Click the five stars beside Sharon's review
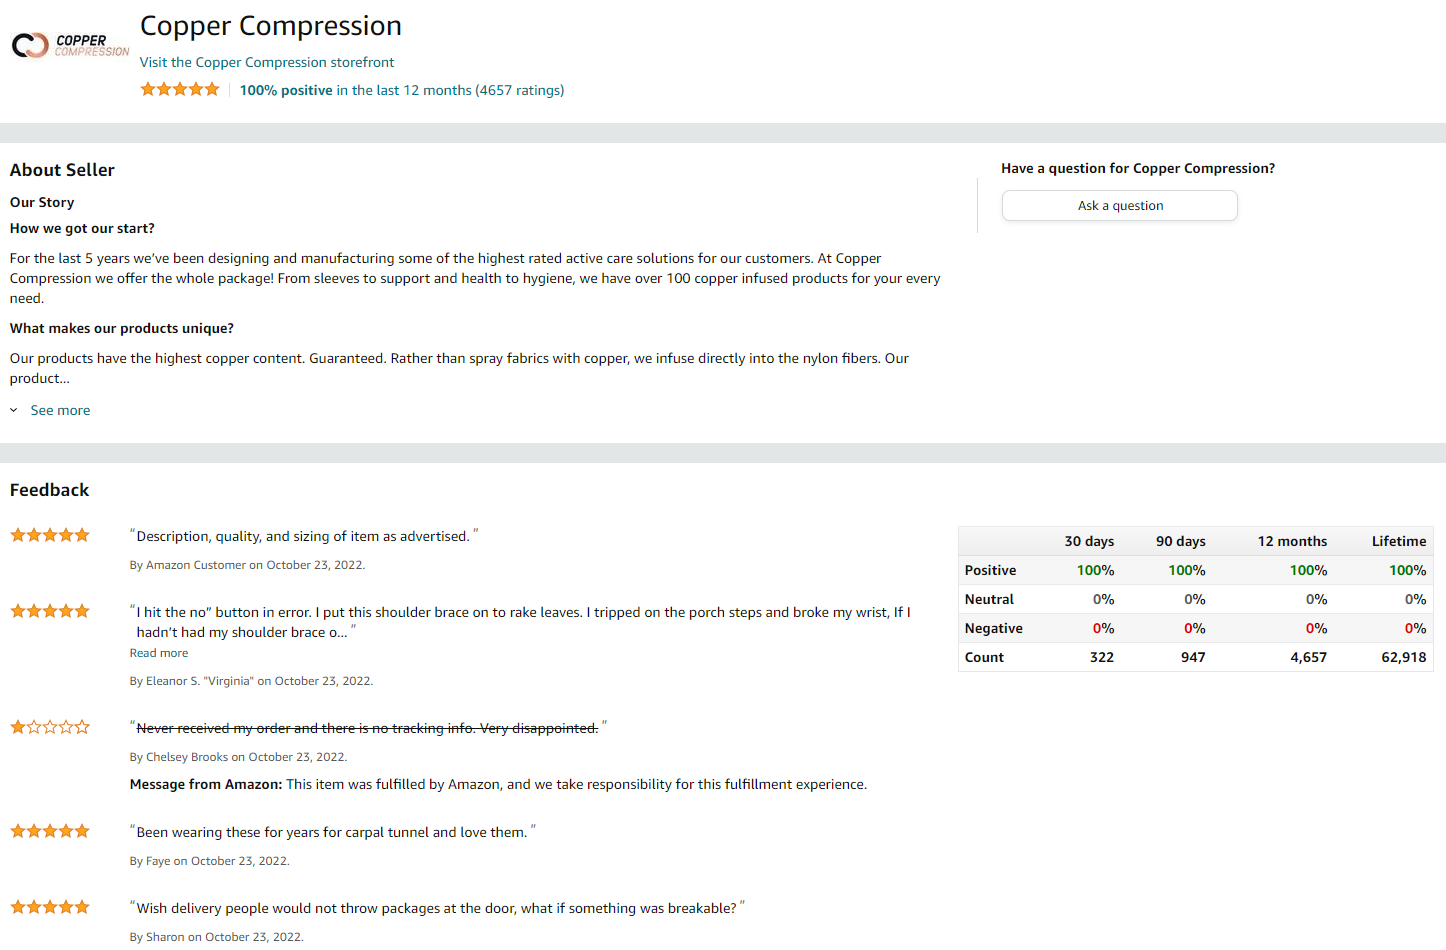This screenshot has width=1446, height=950. point(50,907)
